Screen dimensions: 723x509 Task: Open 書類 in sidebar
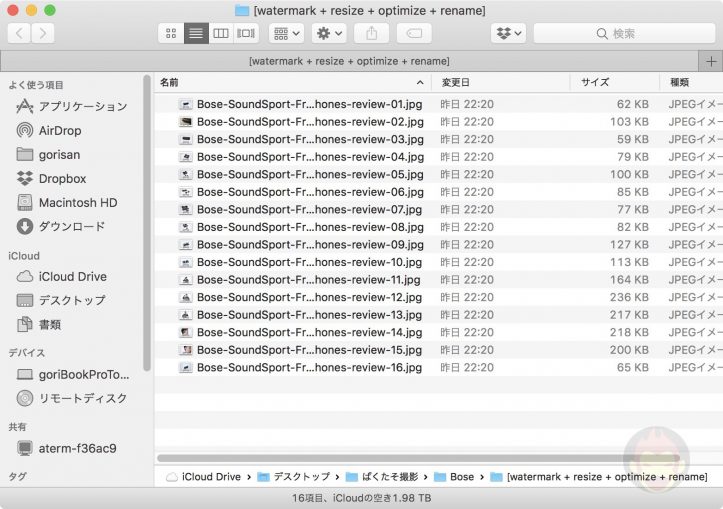pyautogui.click(x=38, y=325)
